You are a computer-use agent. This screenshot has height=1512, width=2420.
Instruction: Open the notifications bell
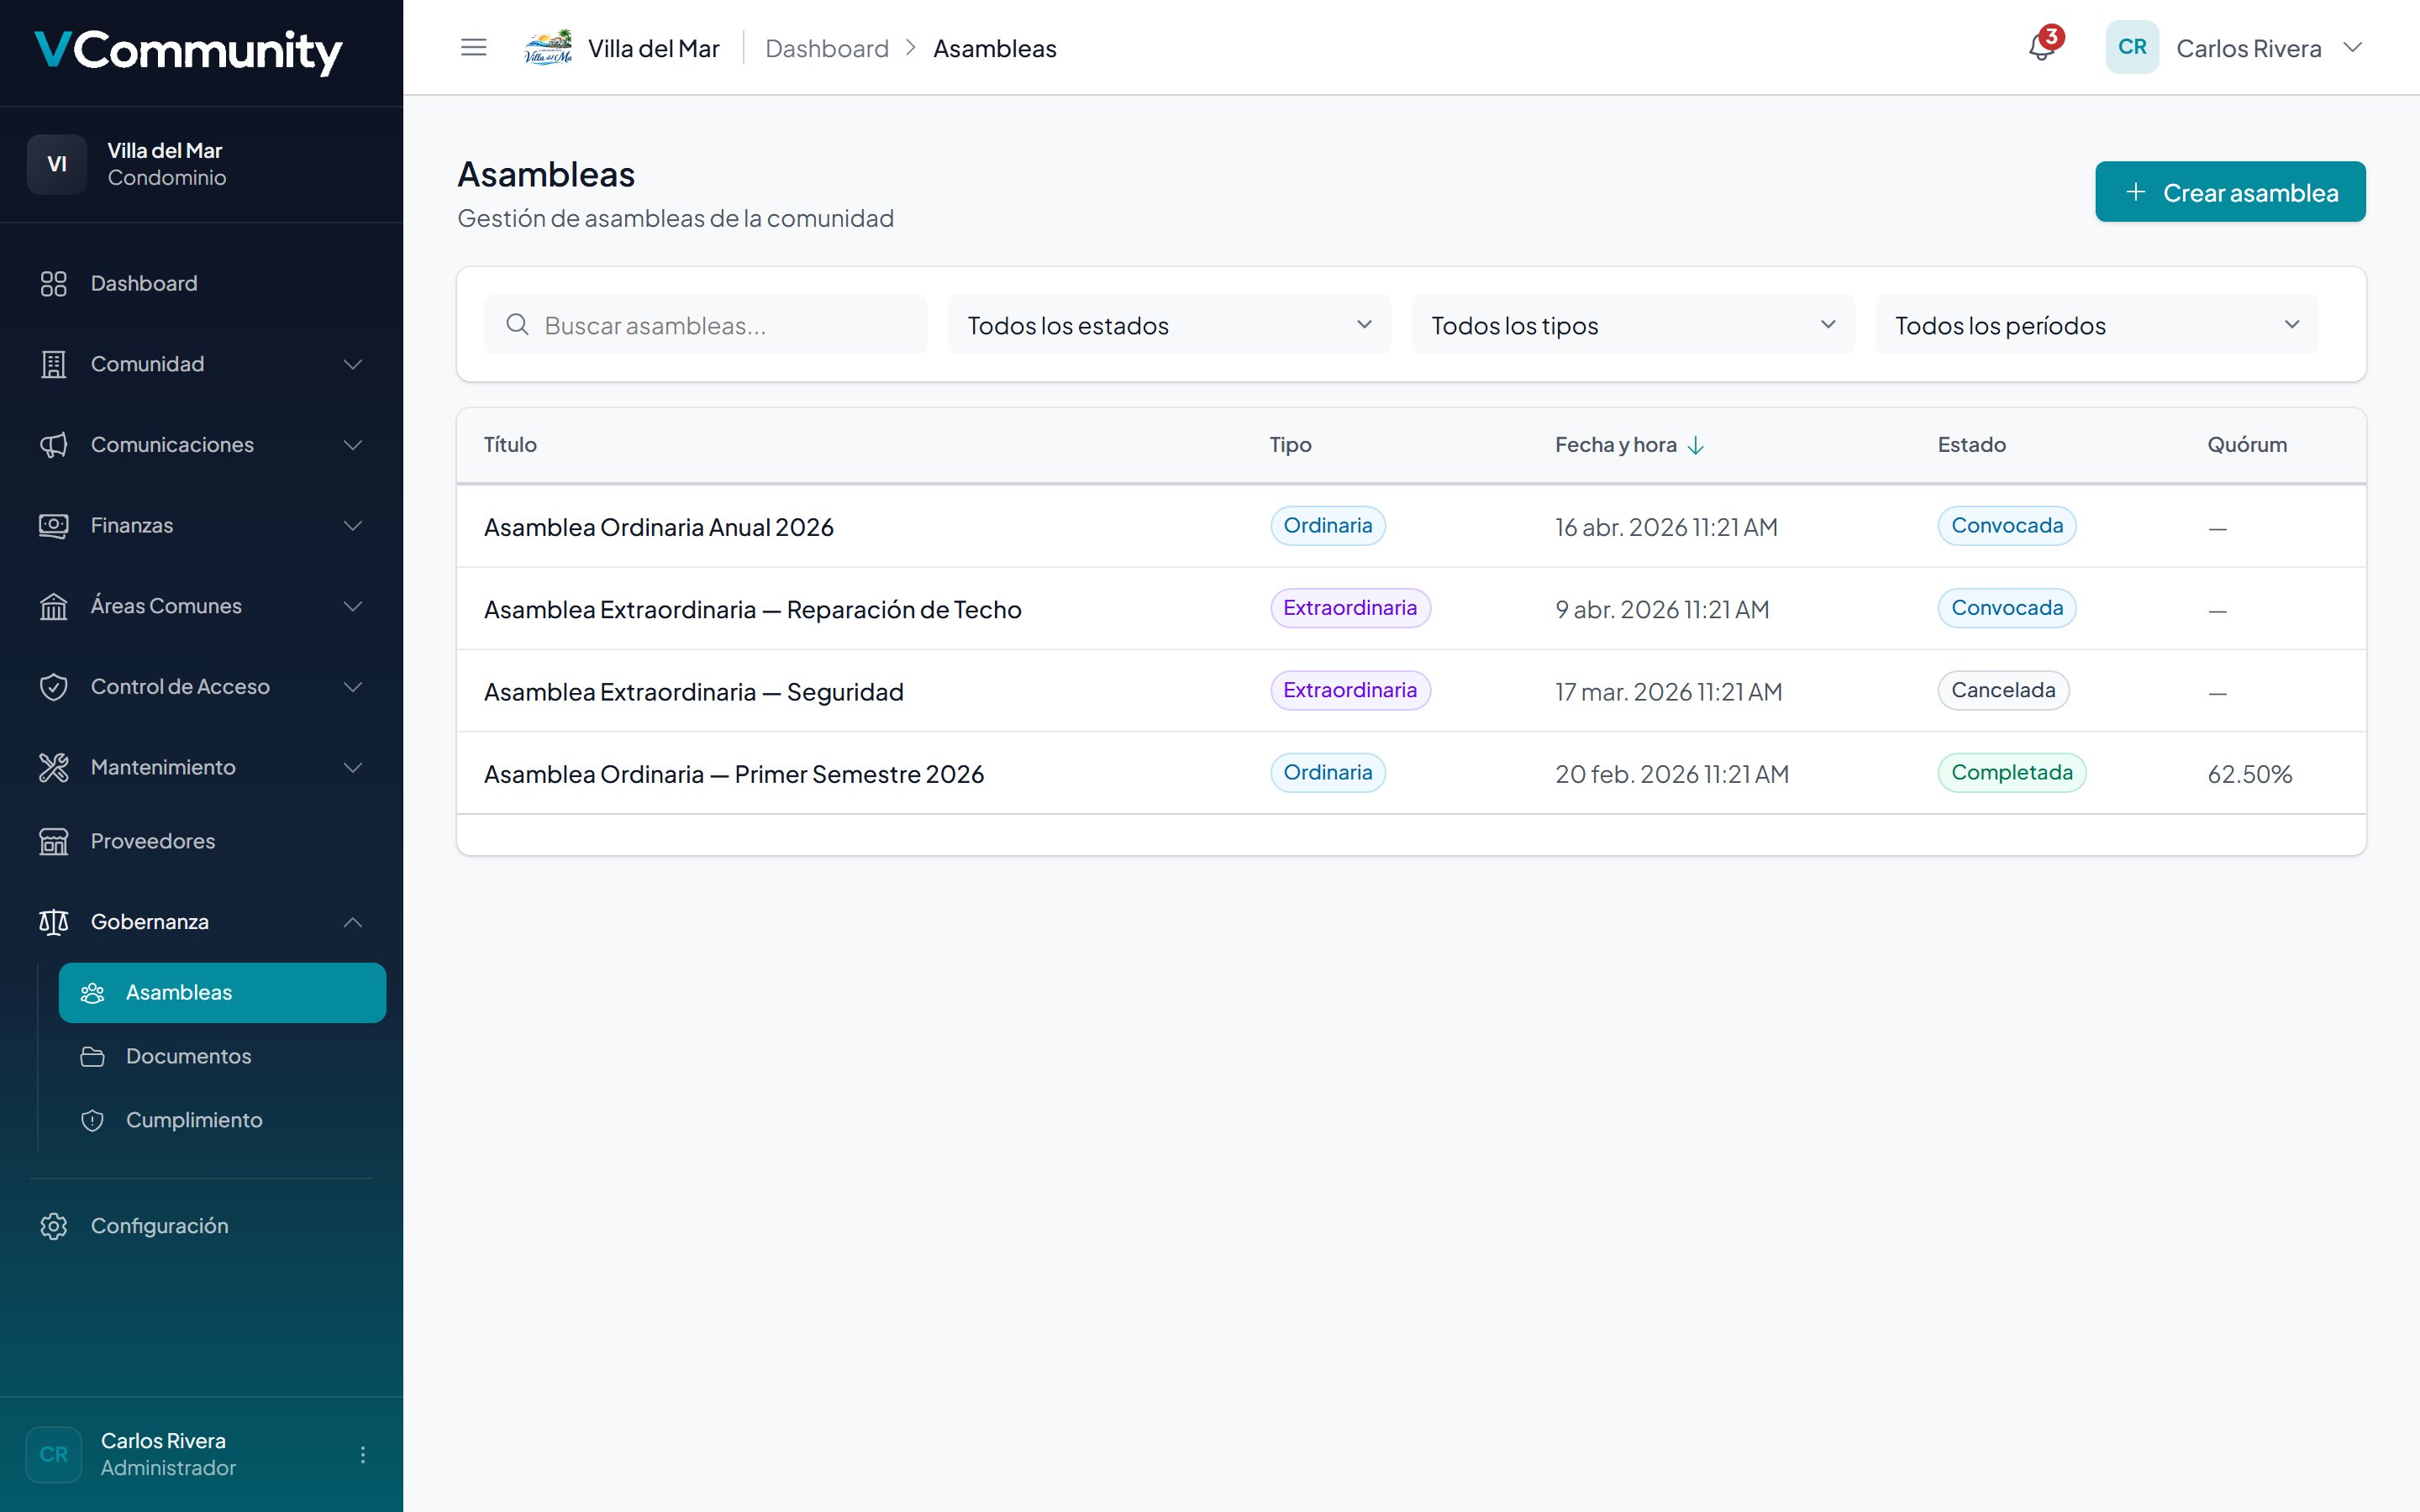click(x=2041, y=47)
